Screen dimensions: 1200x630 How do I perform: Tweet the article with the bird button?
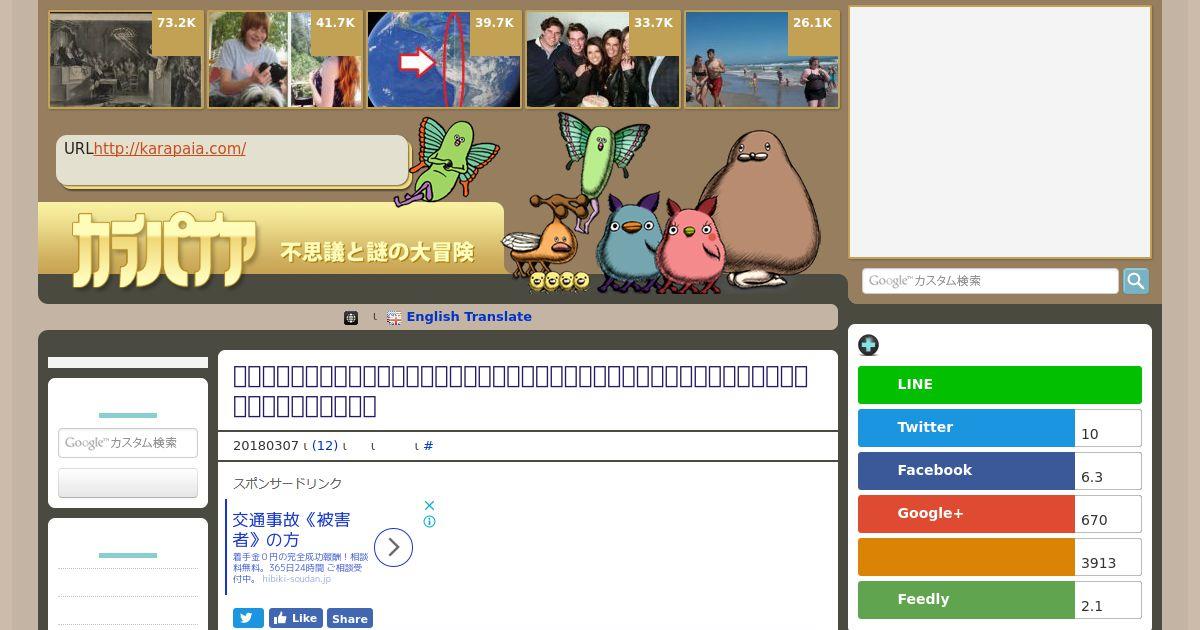(x=248, y=618)
